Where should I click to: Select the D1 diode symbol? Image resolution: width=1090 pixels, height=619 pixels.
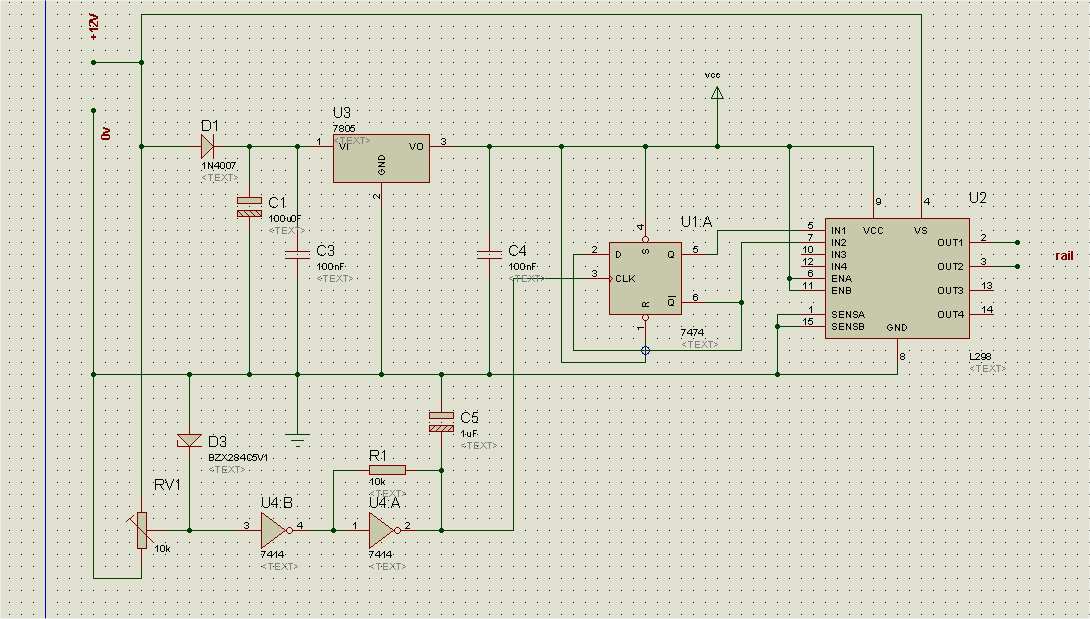coord(207,147)
